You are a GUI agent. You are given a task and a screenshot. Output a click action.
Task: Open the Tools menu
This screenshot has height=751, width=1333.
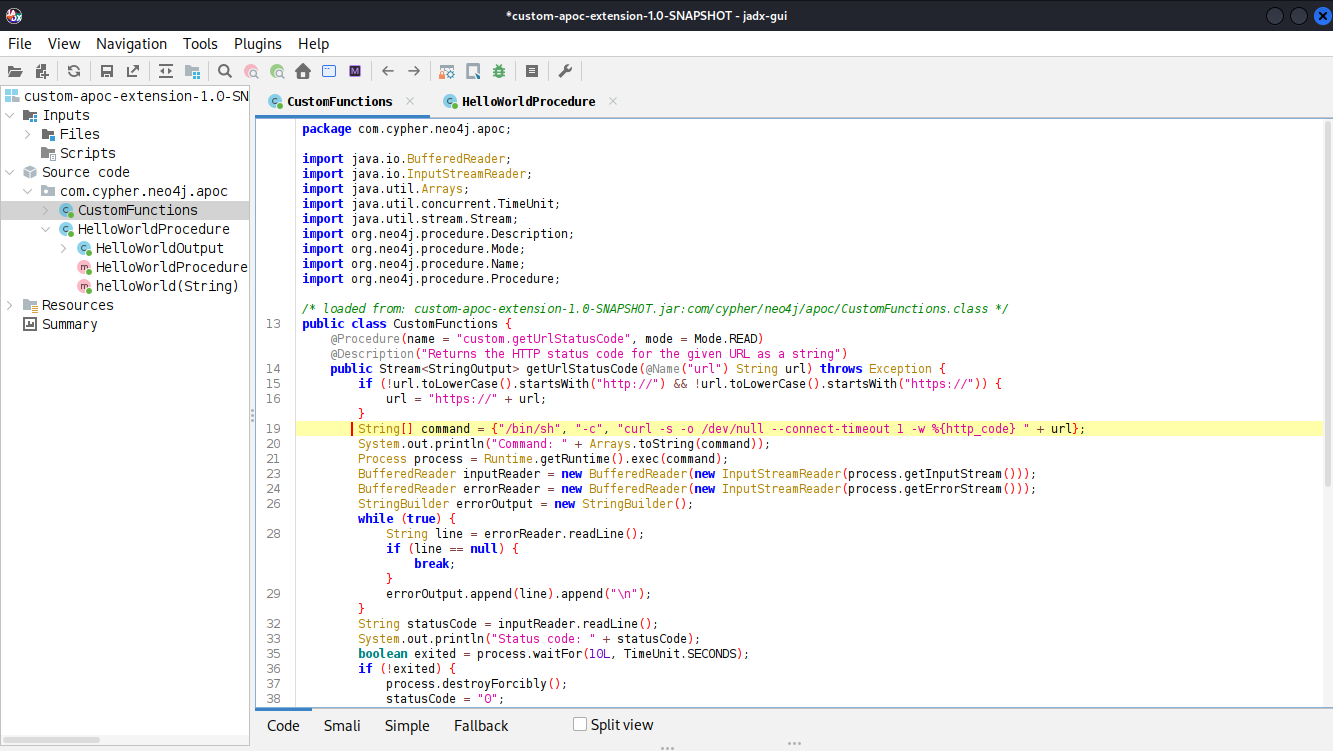coord(200,44)
